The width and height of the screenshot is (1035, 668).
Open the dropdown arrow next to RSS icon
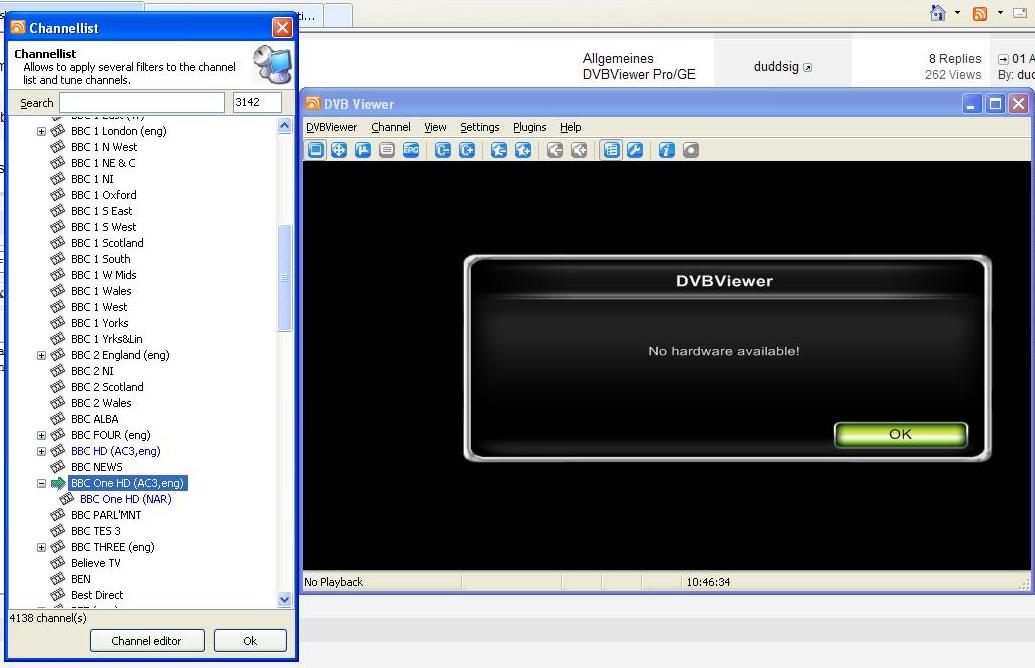pos(1000,13)
